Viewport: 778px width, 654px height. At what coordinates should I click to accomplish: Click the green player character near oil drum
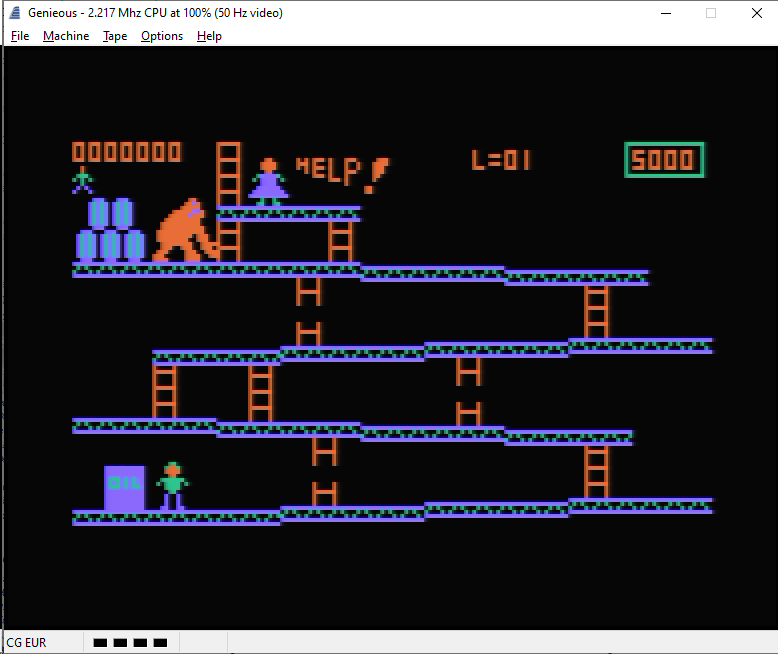(172, 486)
